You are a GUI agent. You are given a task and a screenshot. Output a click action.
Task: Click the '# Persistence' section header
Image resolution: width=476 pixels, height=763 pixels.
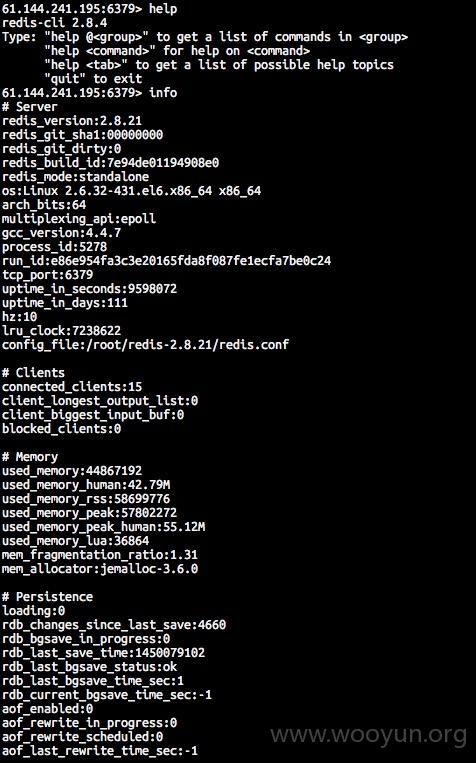(47, 597)
